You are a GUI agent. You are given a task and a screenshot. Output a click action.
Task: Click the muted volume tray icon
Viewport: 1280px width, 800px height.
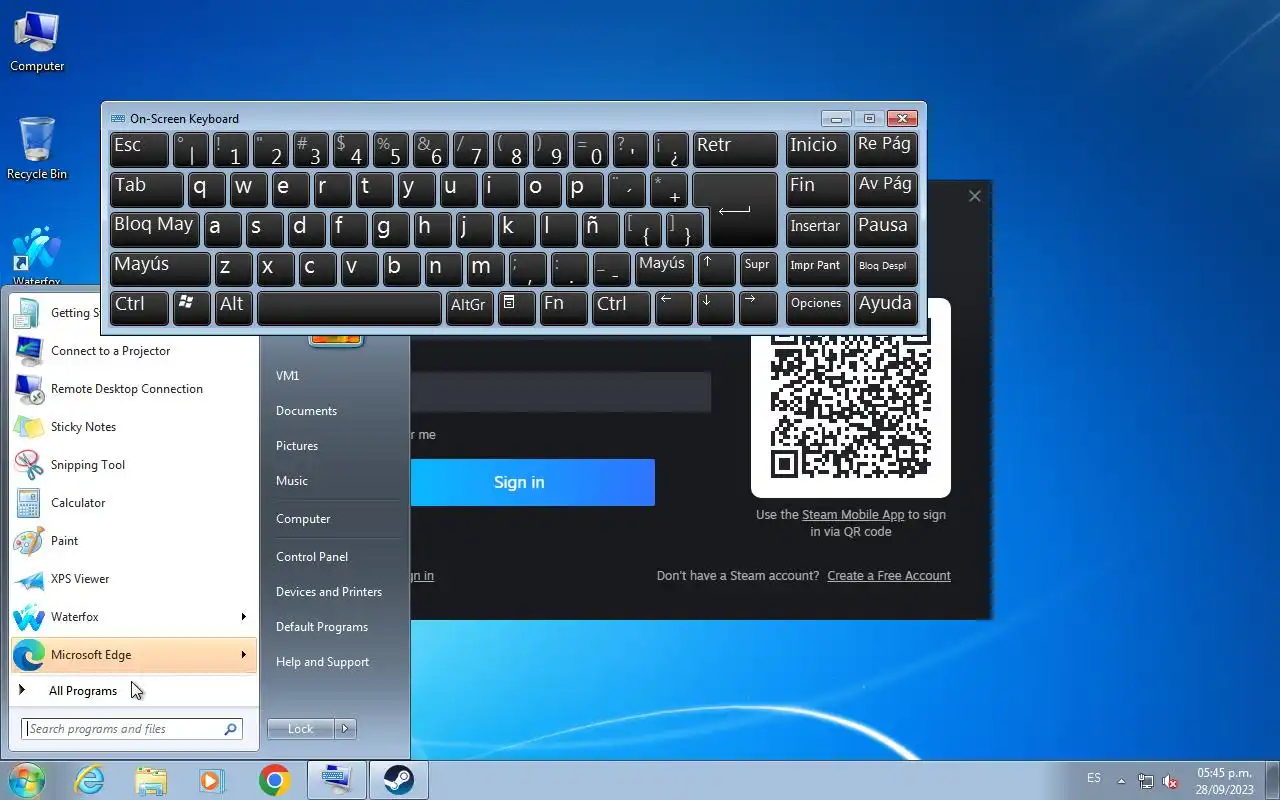pyautogui.click(x=1170, y=781)
